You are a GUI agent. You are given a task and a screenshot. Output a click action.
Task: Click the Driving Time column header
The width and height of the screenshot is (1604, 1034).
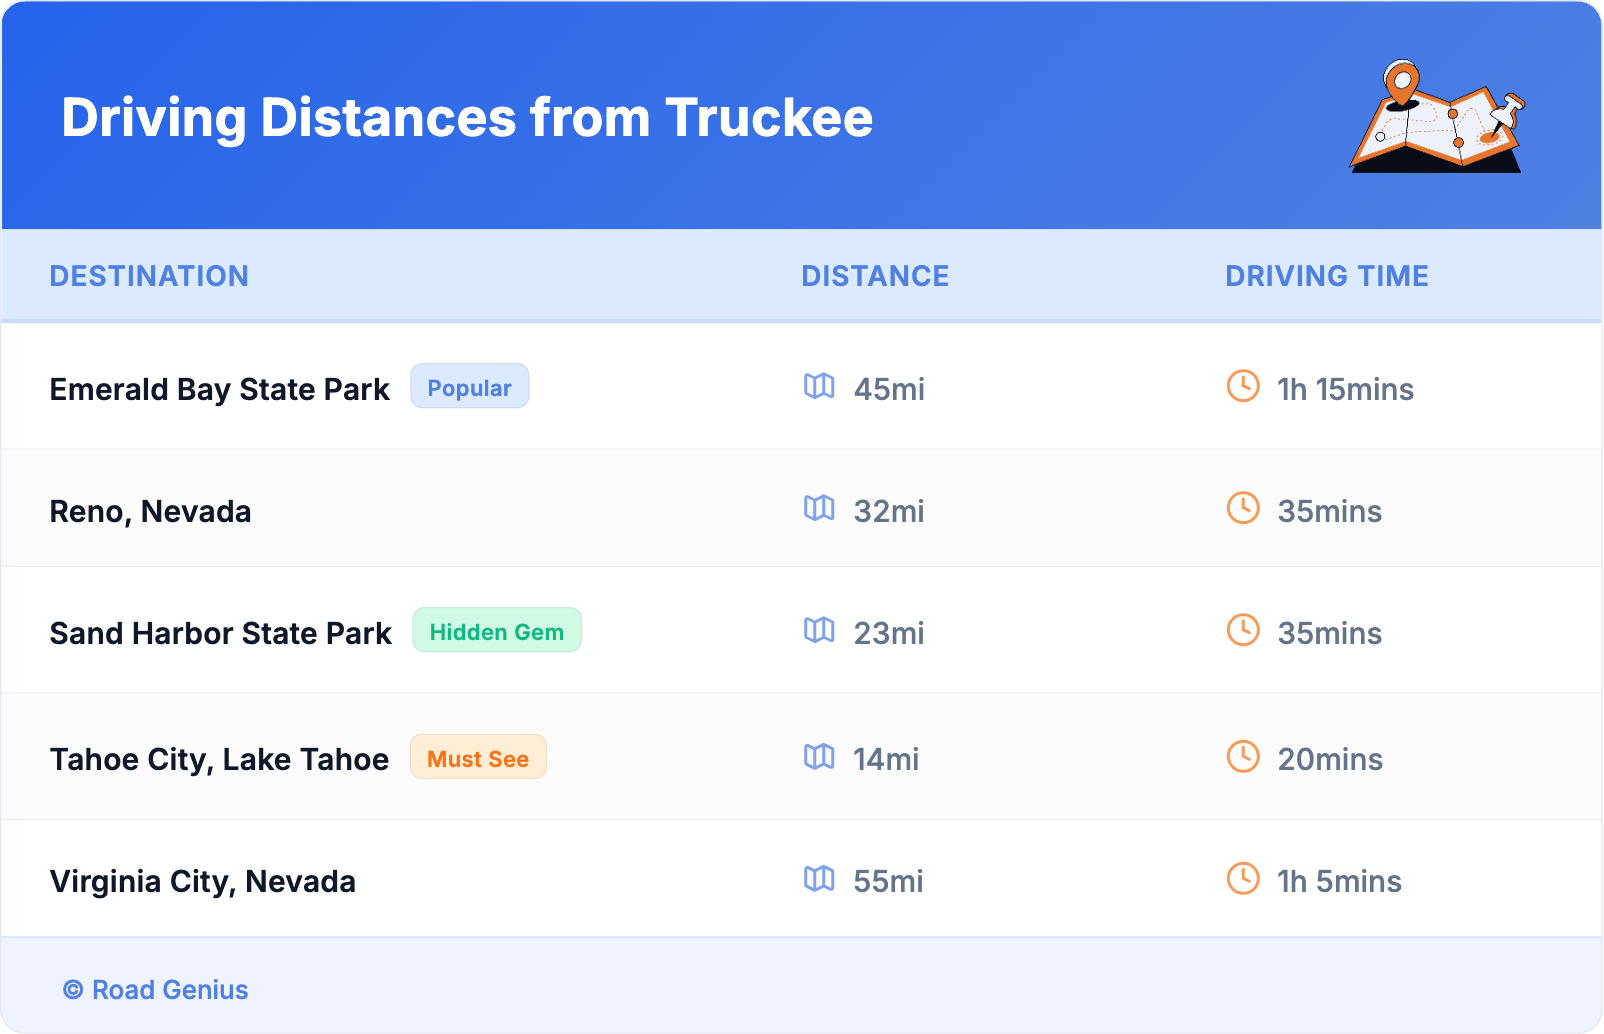[1327, 276]
